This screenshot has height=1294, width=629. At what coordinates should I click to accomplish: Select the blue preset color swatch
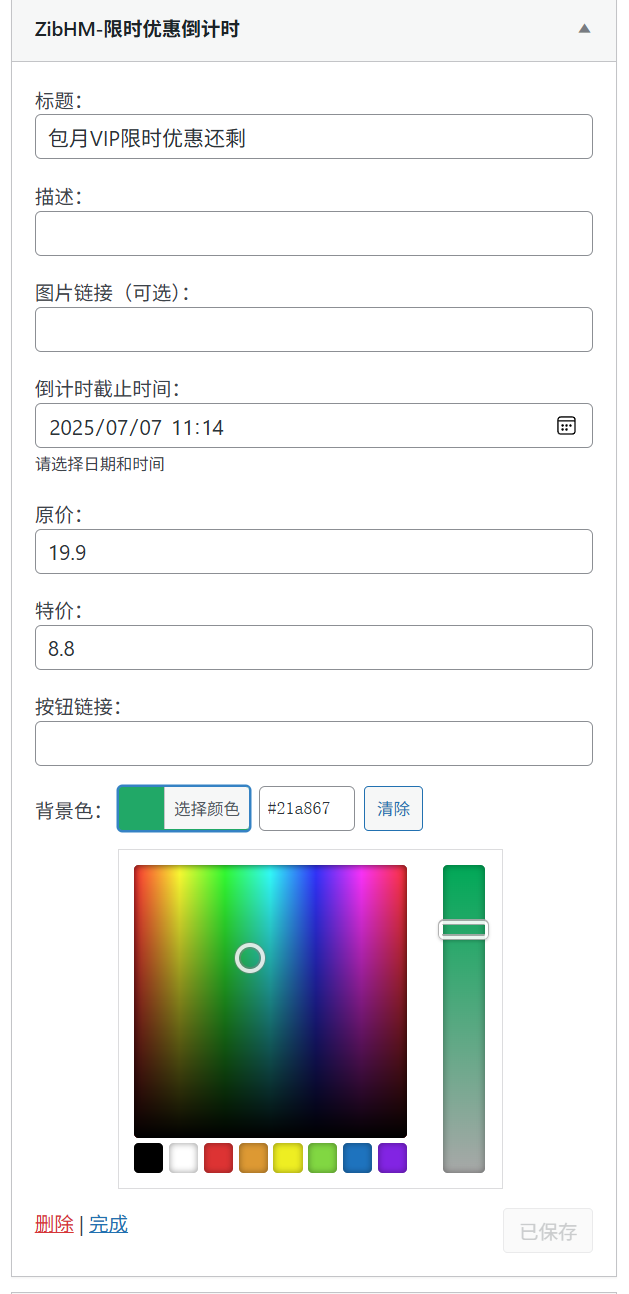pyautogui.click(x=357, y=1157)
